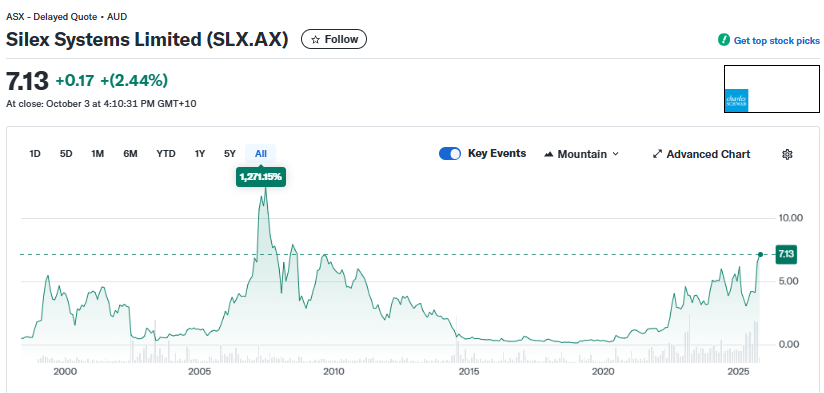Viewport: 824px width, 393px height.
Task: Select the 5Y time range
Action: click(x=230, y=154)
